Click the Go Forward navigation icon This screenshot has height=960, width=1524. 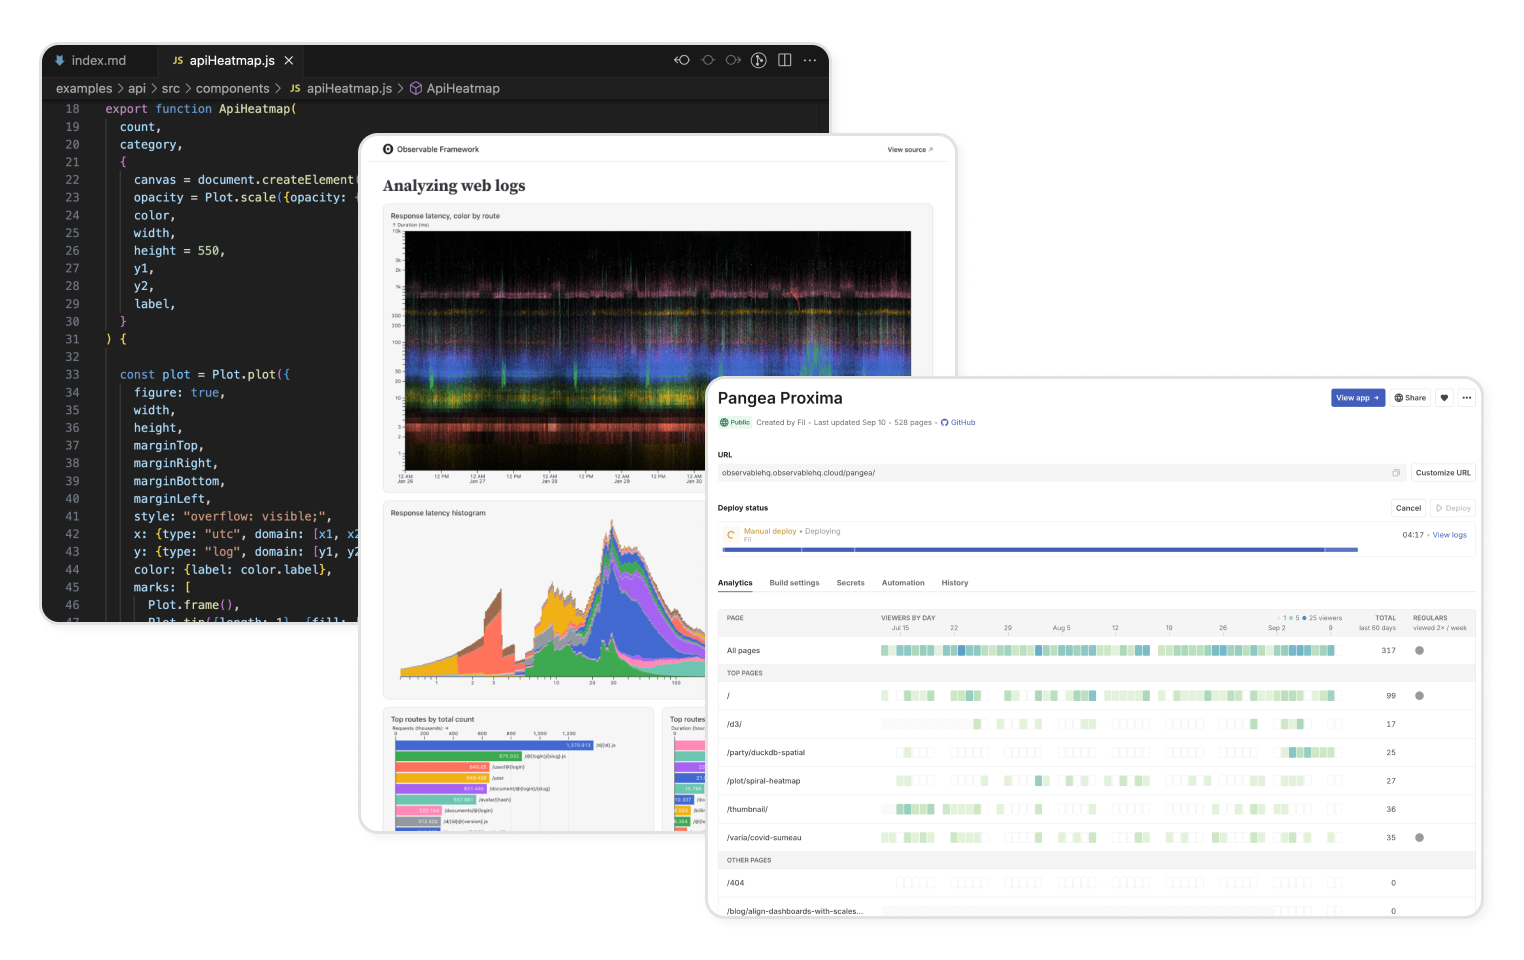click(x=733, y=60)
